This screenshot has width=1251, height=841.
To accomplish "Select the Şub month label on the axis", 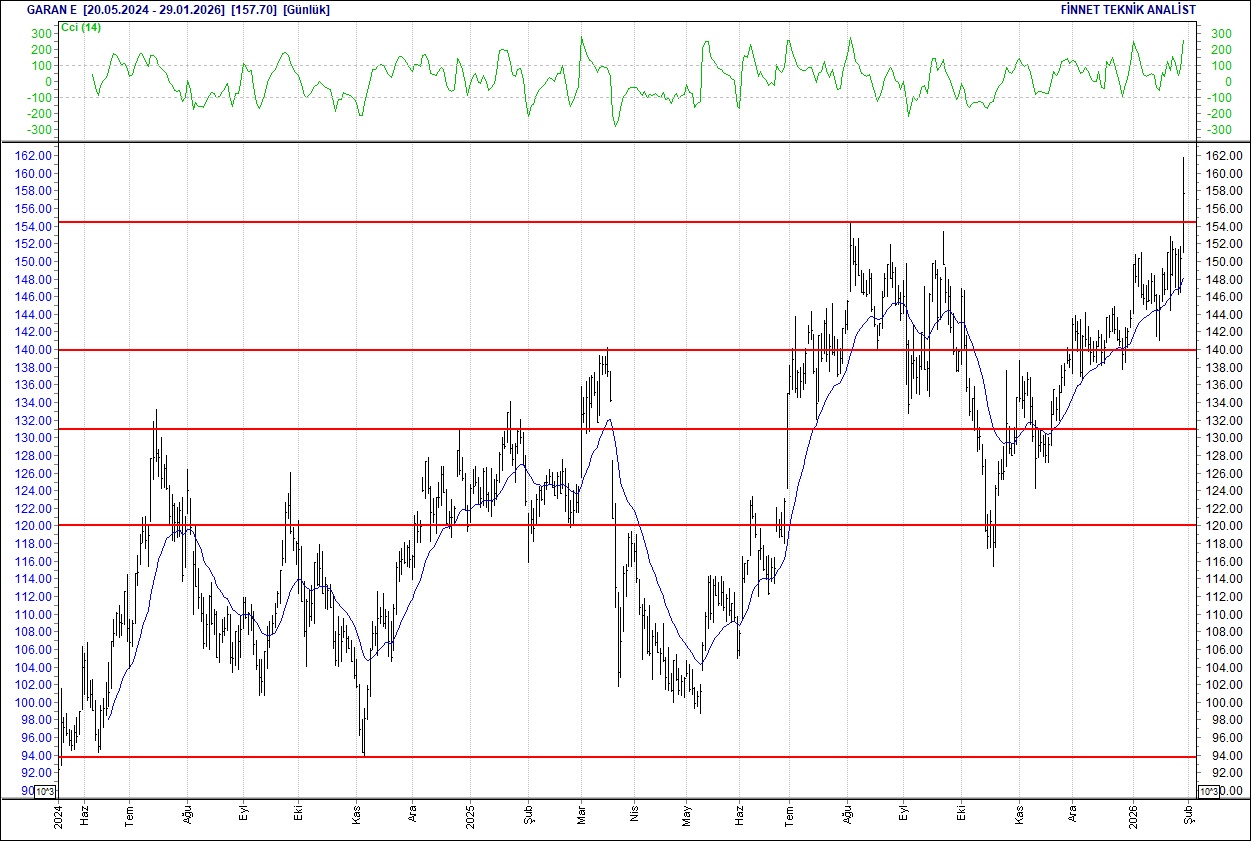I will click(x=1186, y=815).
